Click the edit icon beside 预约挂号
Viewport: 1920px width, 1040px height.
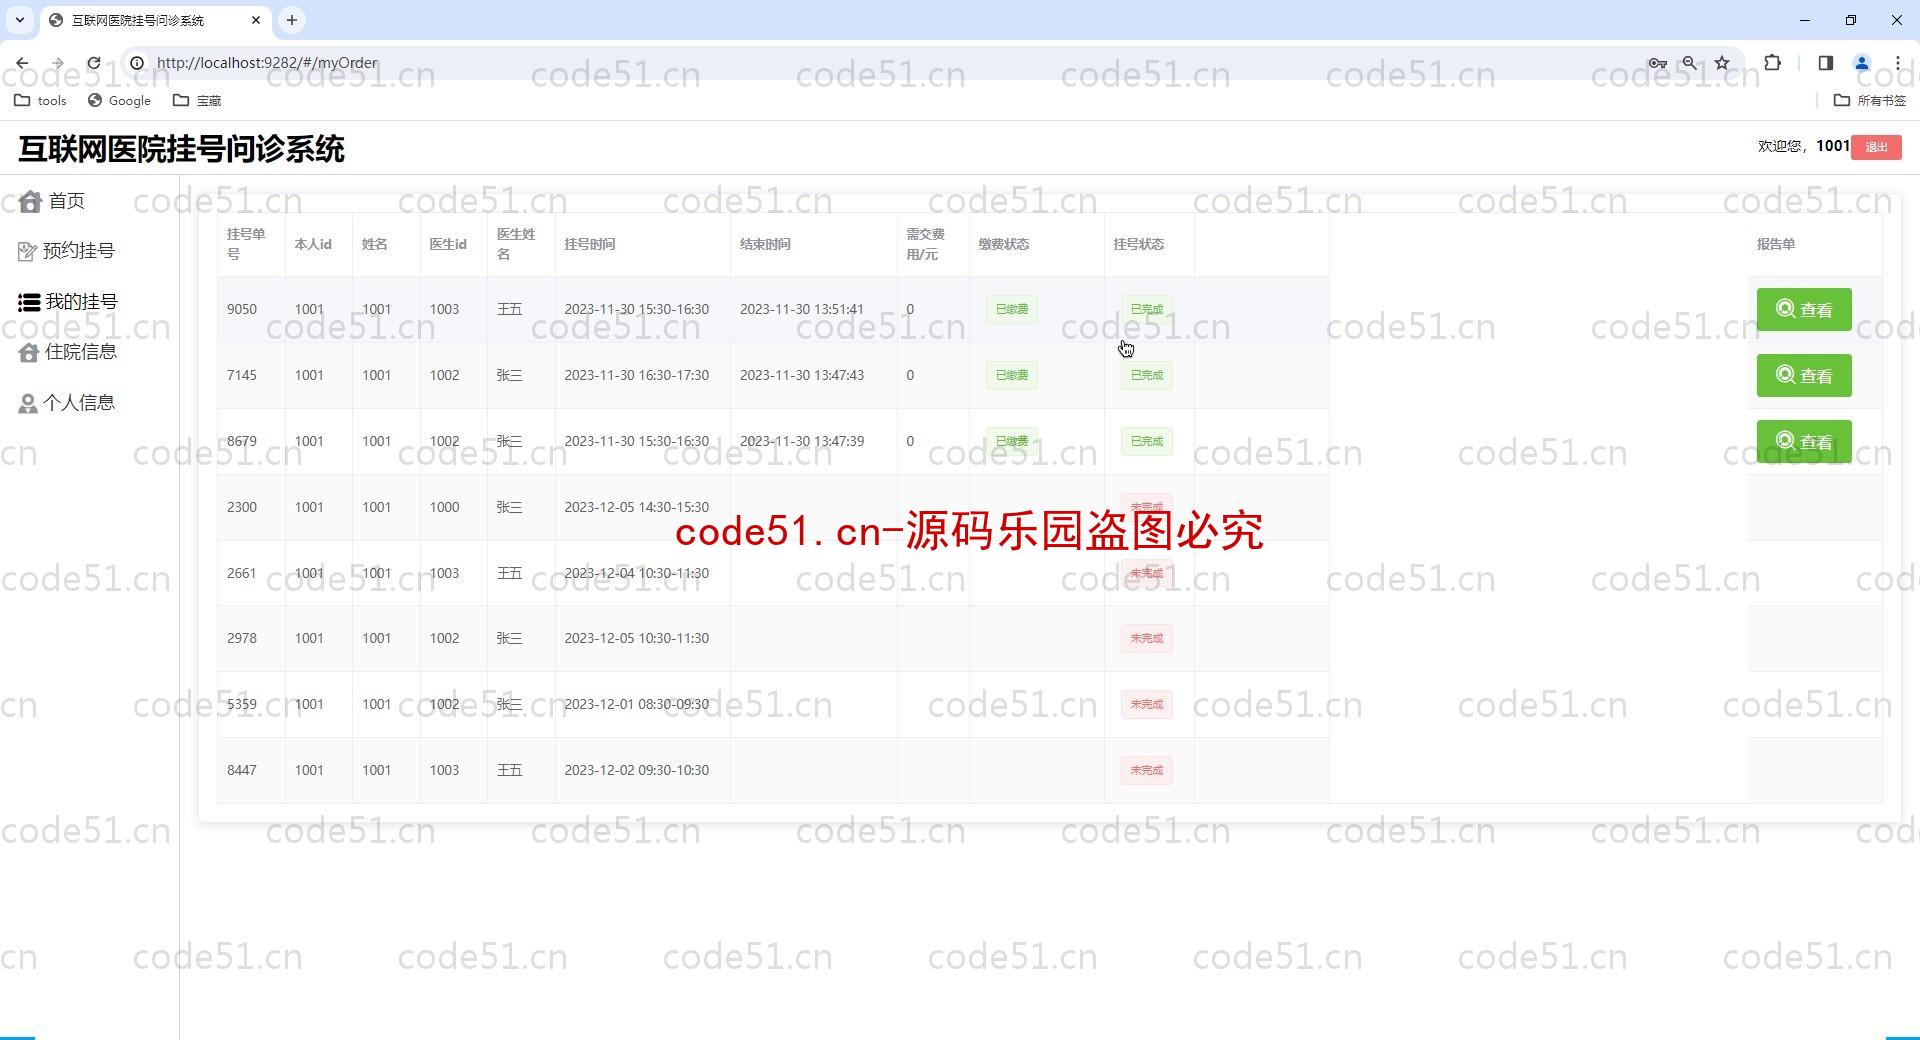[27, 252]
